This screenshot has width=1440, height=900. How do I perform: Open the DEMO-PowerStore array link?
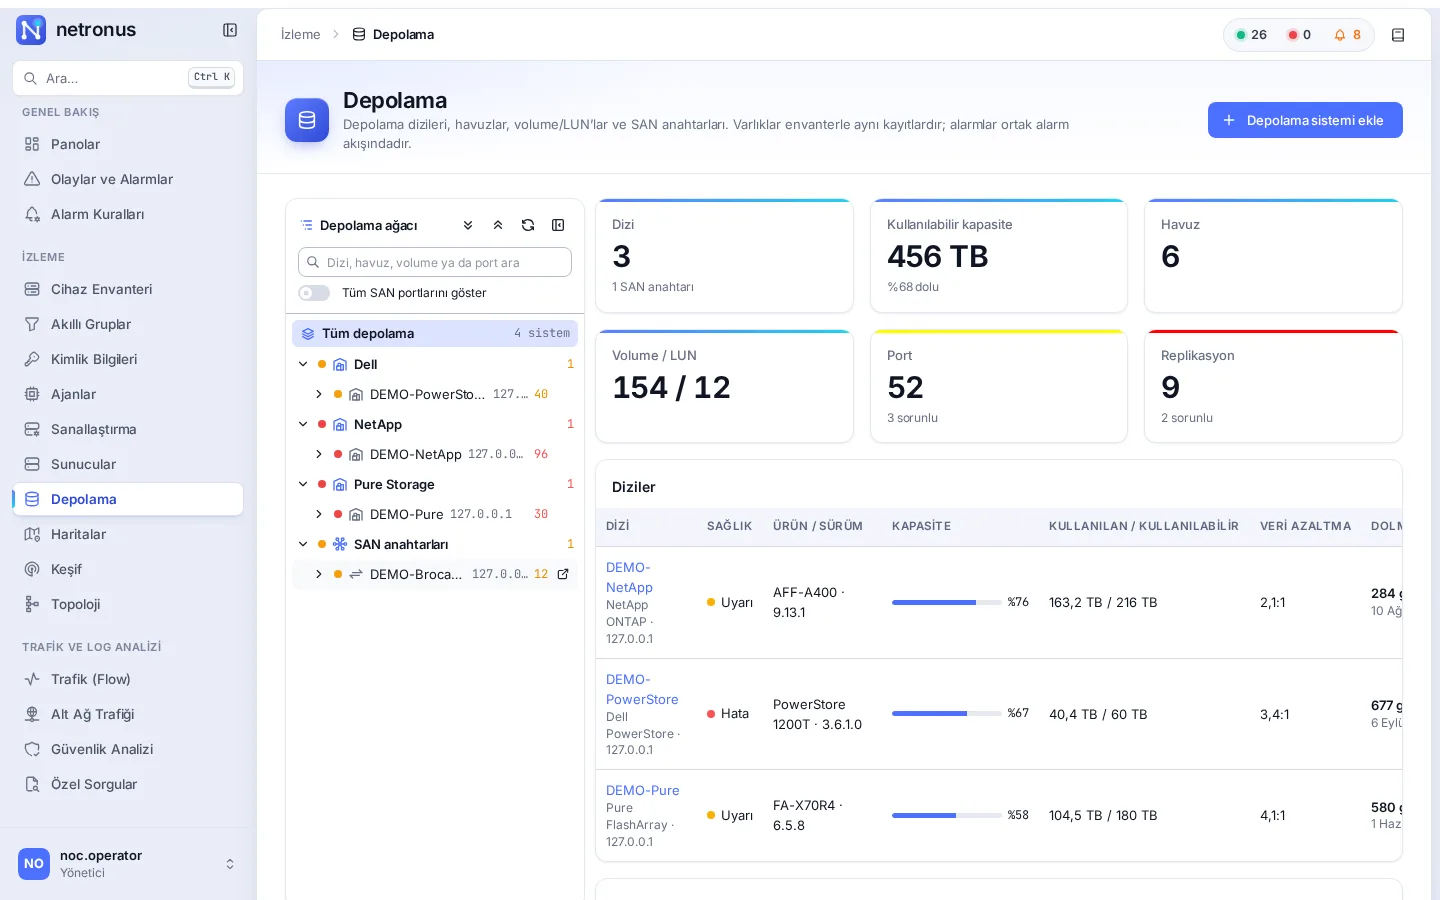point(642,689)
